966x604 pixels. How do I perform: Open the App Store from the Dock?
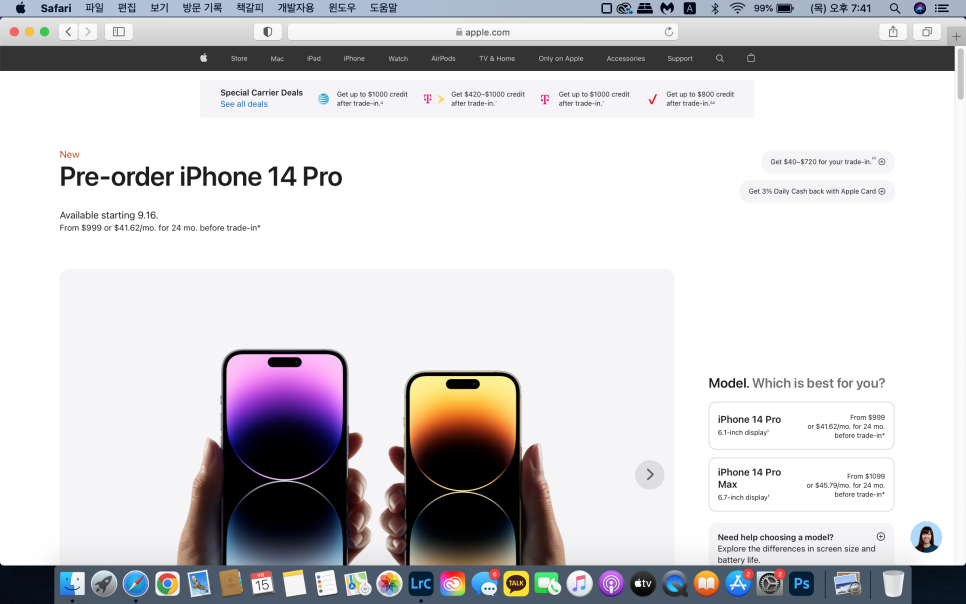[738, 583]
